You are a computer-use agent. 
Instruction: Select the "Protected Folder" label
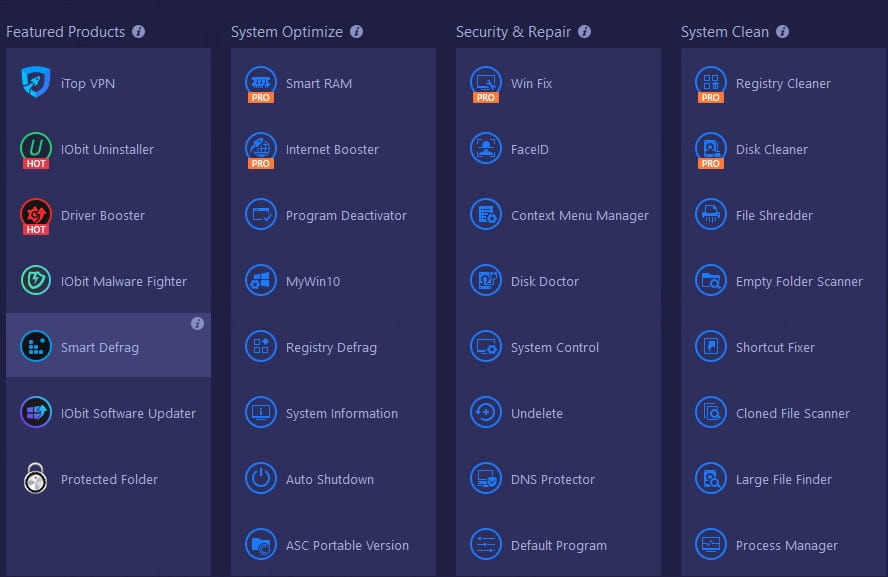[109, 480]
